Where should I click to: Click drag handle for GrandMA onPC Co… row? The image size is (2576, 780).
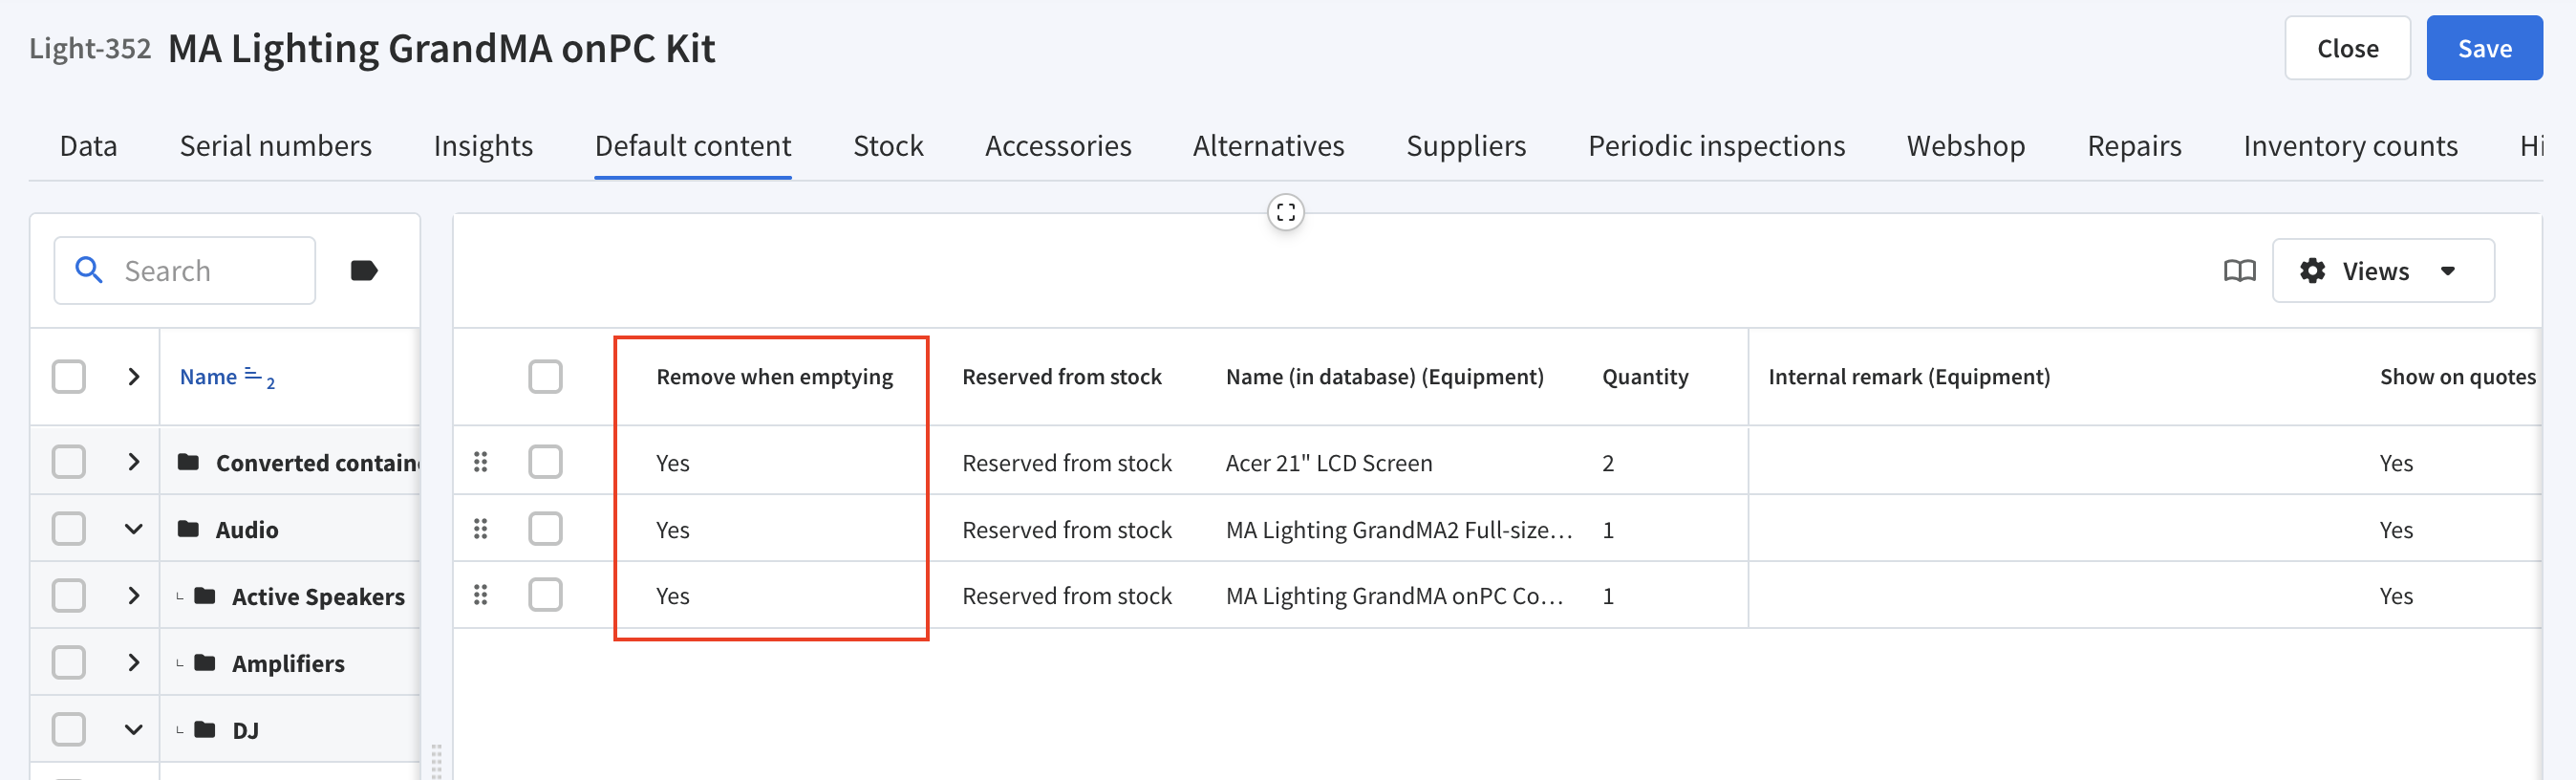click(x=481, y=595)
